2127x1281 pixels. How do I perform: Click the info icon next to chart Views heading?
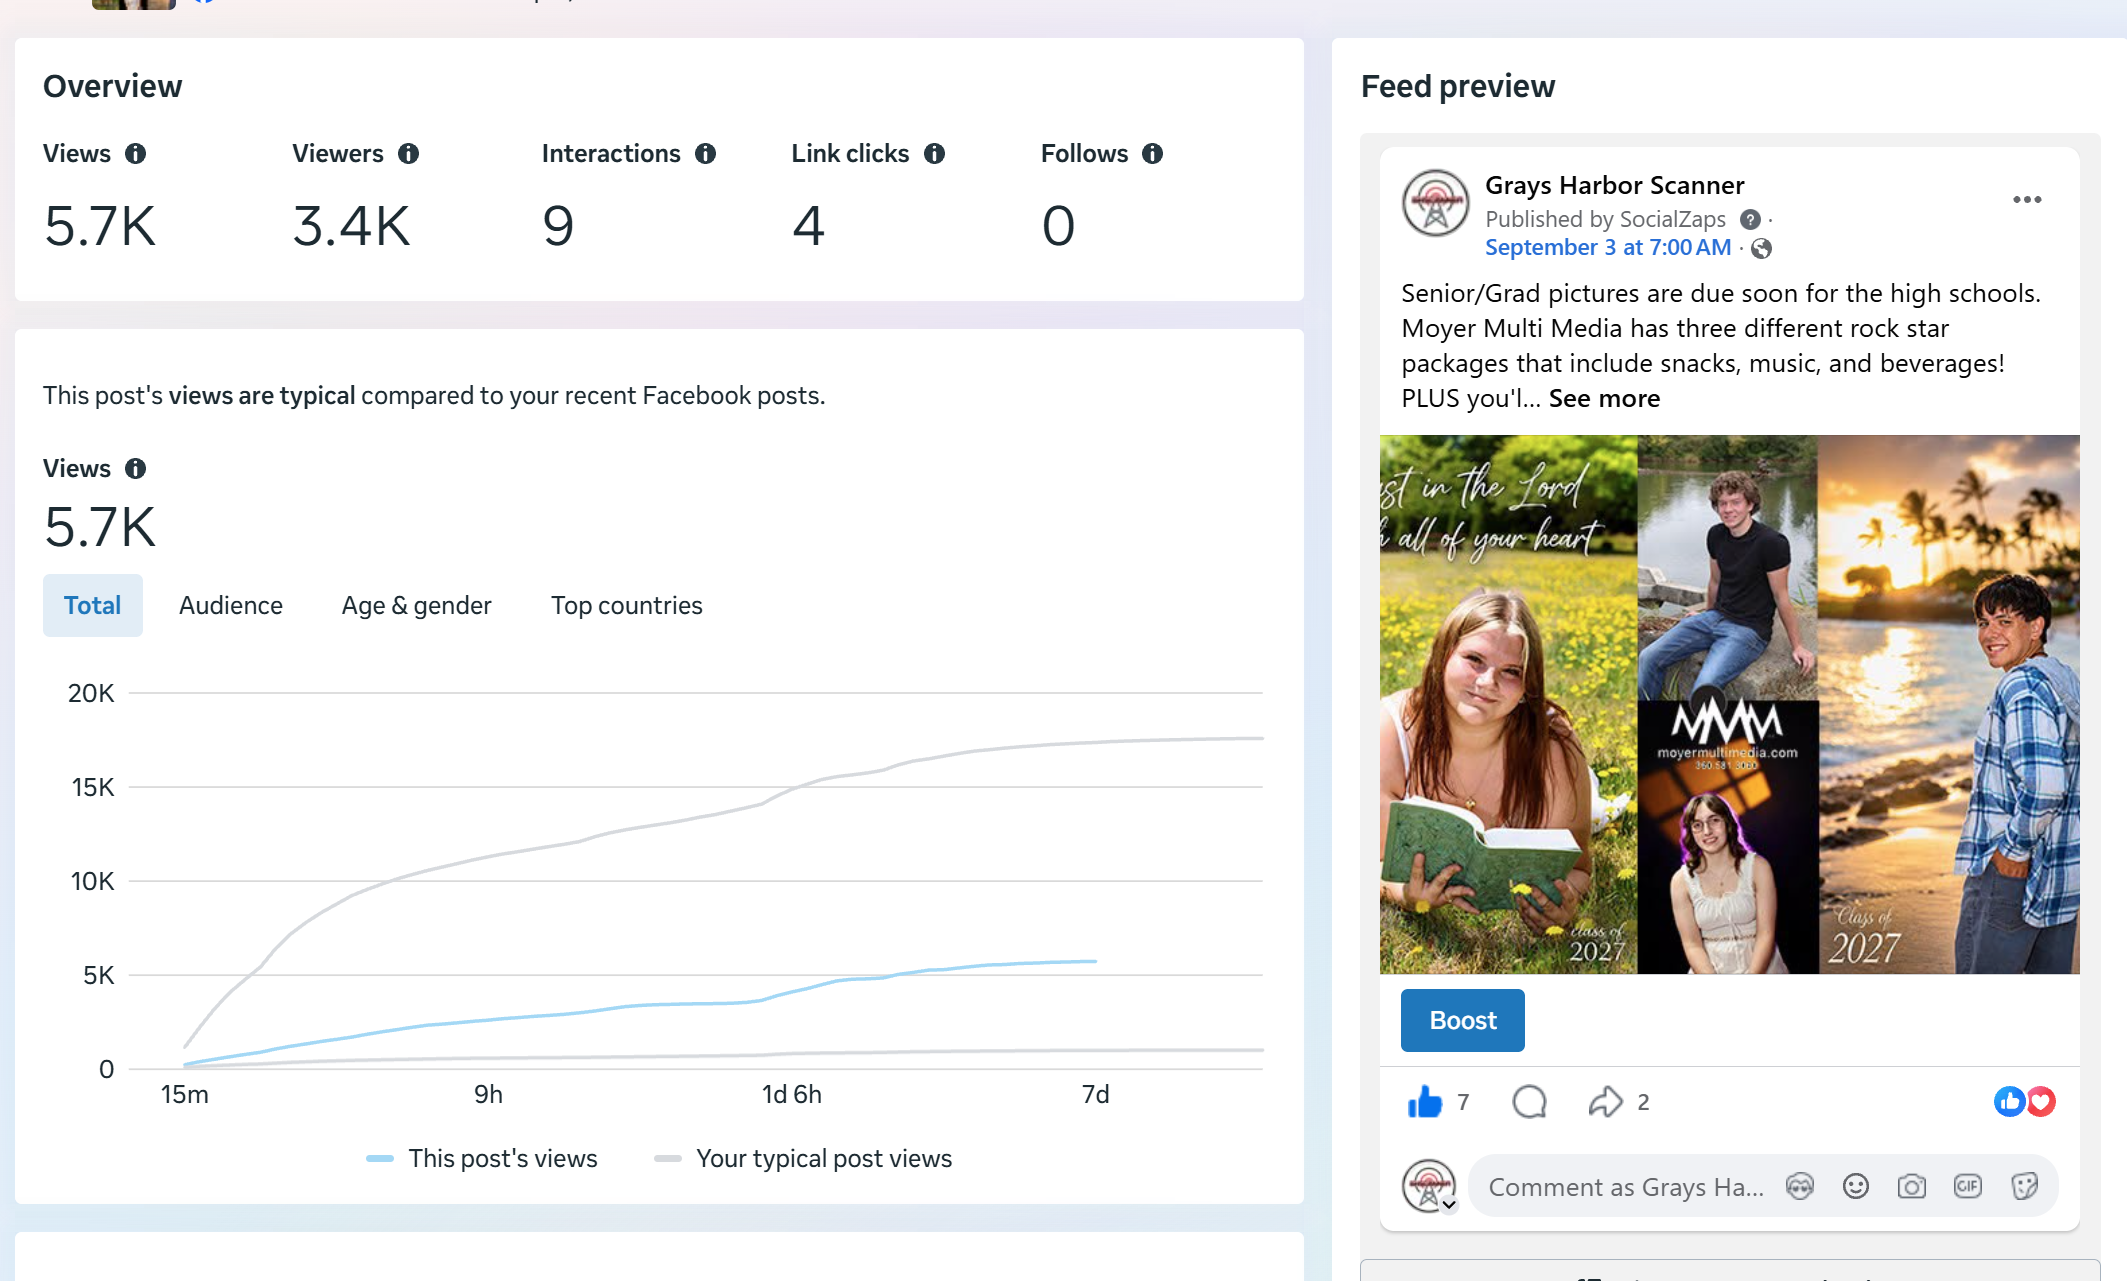point(135,469)
